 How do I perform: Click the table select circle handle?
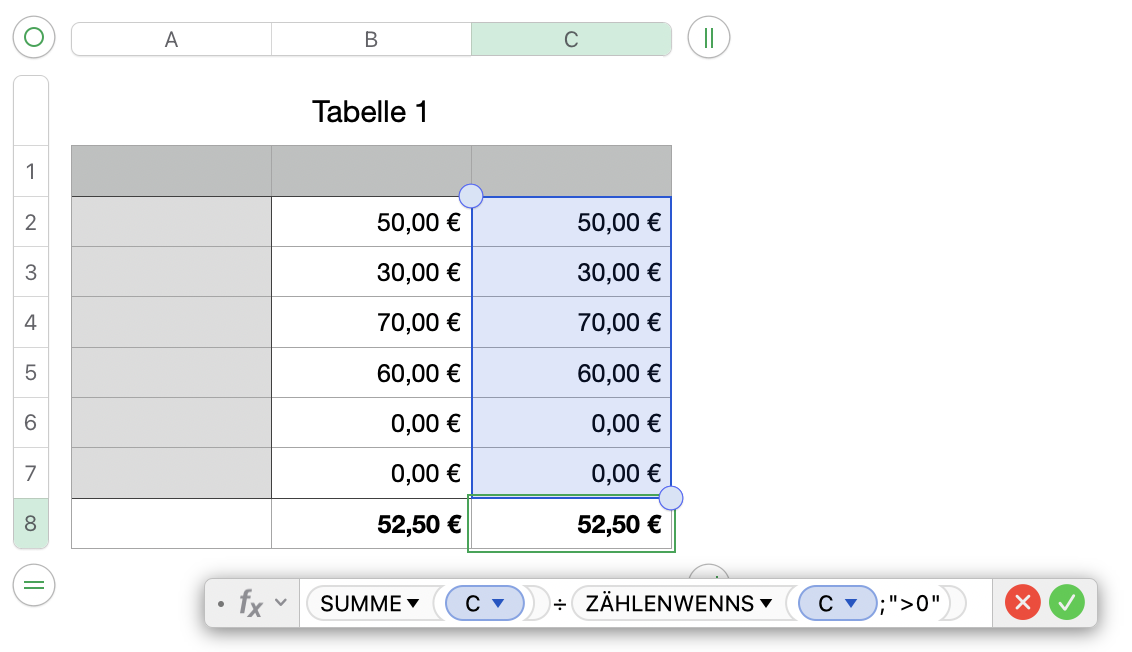click(x=34, y=38)
